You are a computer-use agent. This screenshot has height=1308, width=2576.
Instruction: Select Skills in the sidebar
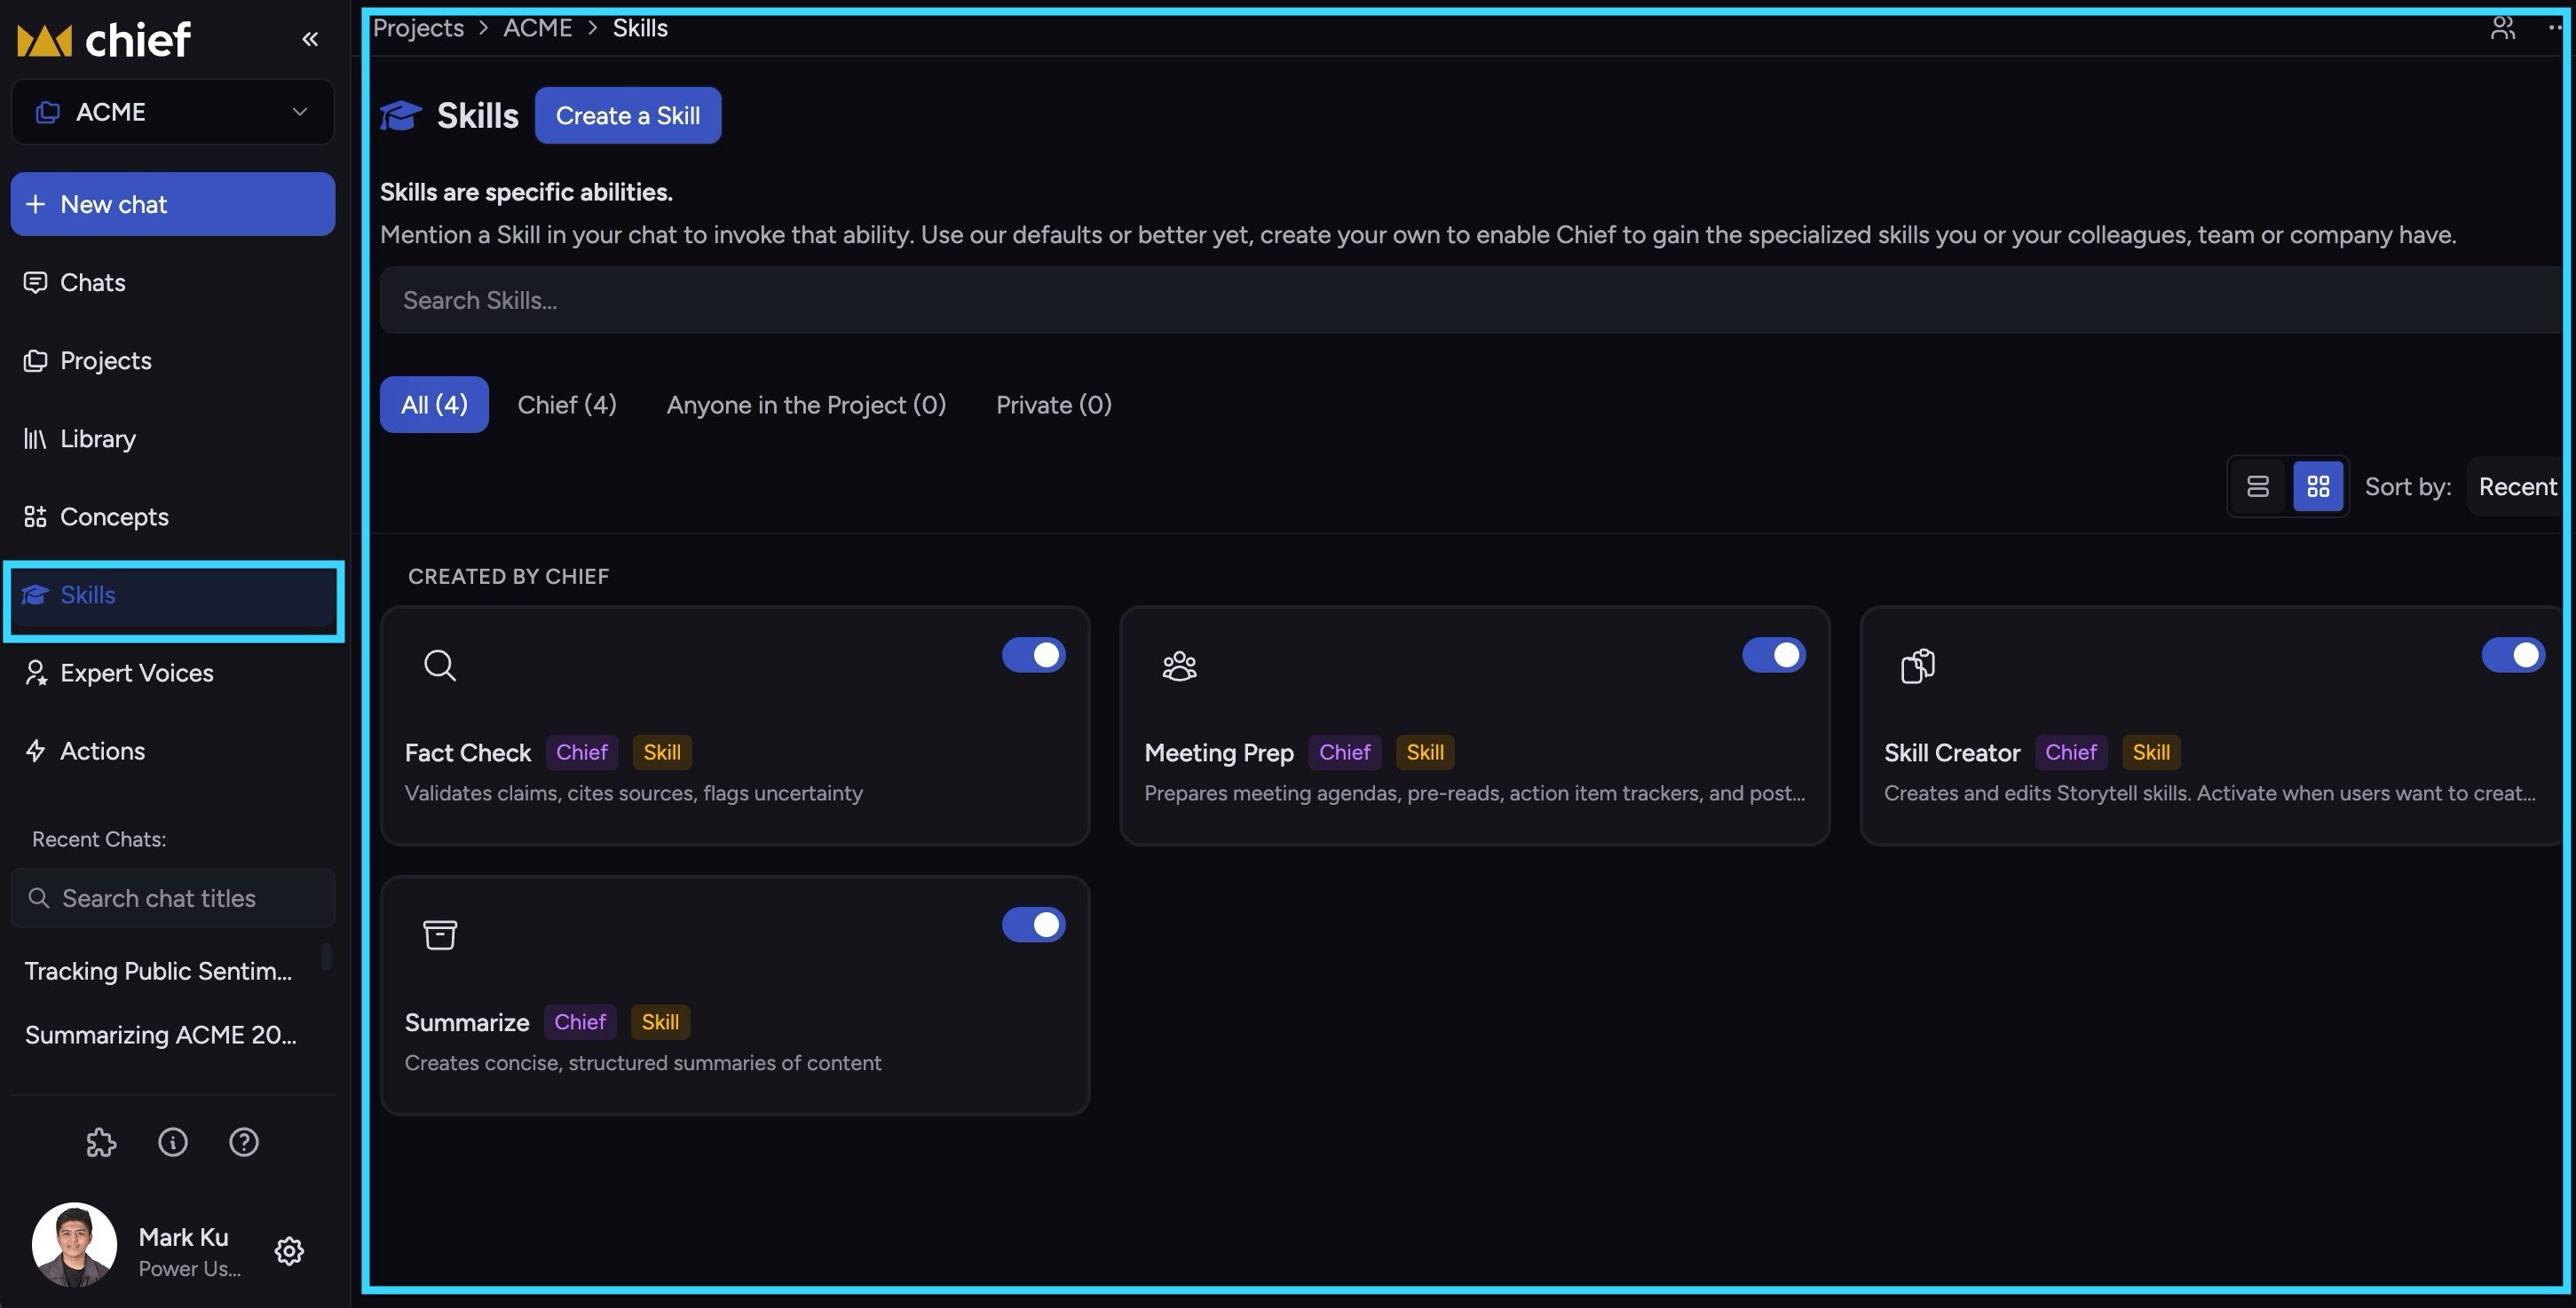coord(173,595)
